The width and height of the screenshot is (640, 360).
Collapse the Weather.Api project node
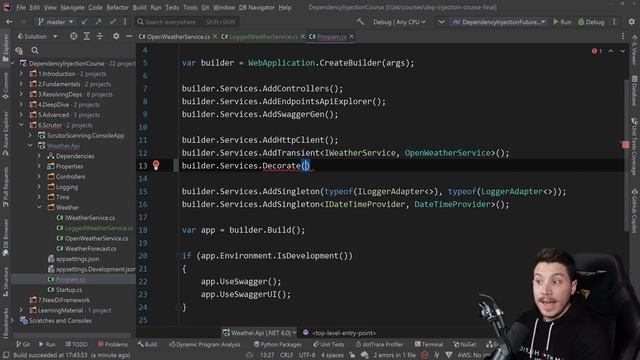coord(30,146)
